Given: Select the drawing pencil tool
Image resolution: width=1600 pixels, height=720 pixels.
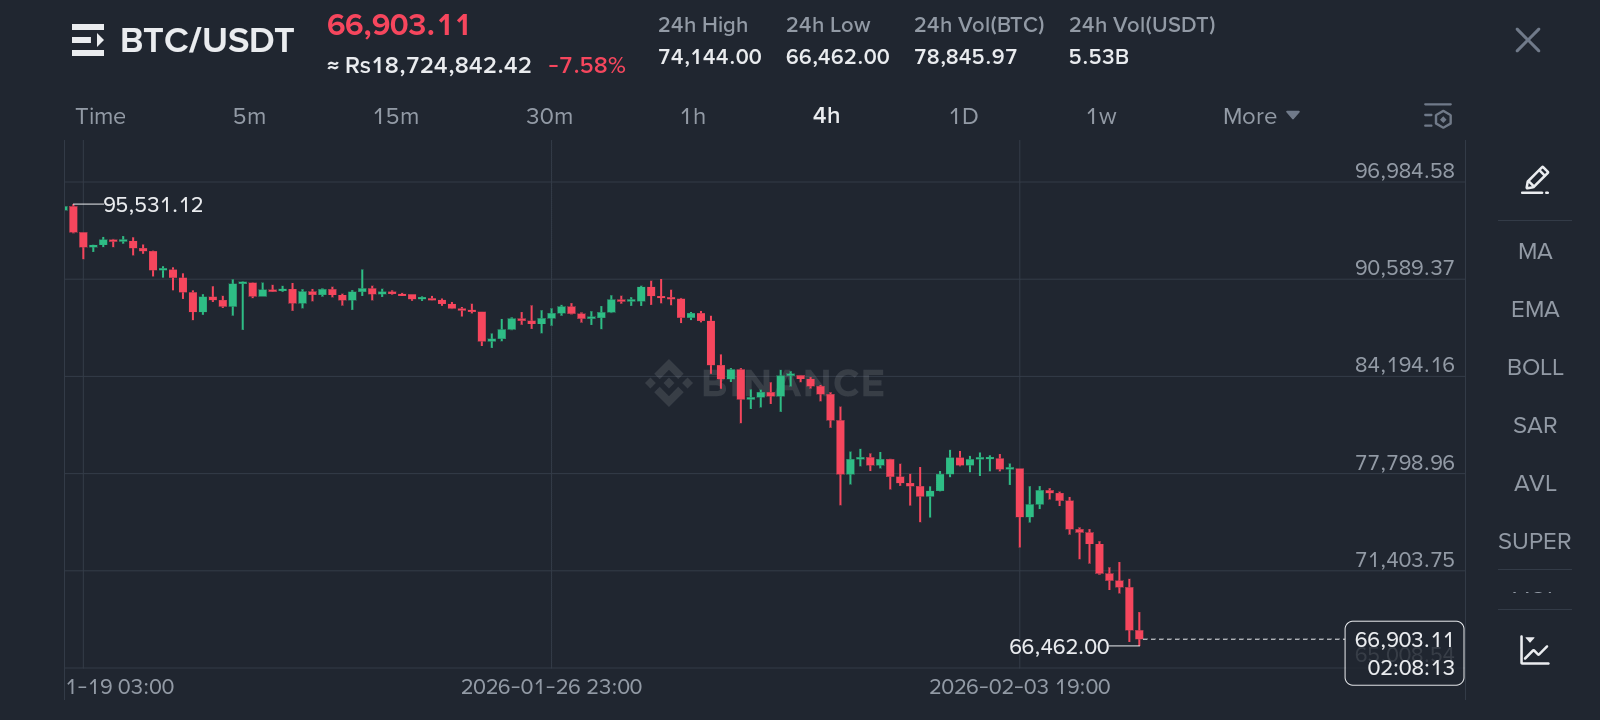Looking at the screenshot, I should pos(1535,180).
